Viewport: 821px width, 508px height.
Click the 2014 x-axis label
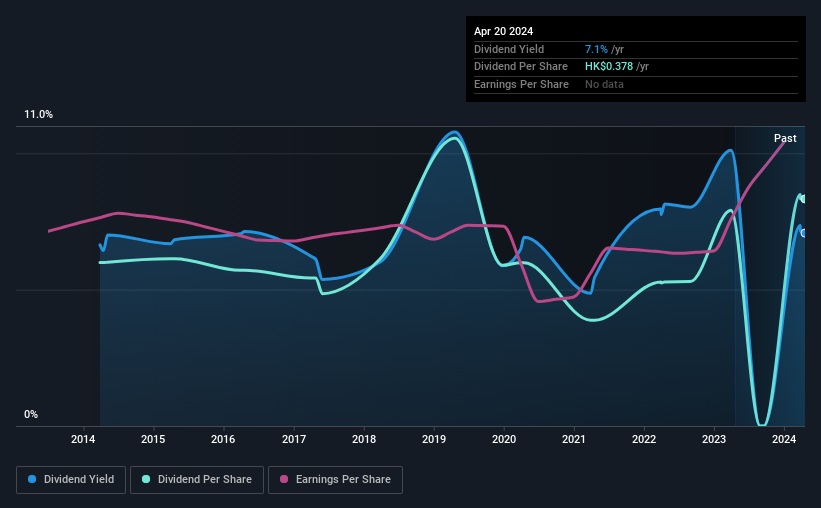(x=83, y=439)
